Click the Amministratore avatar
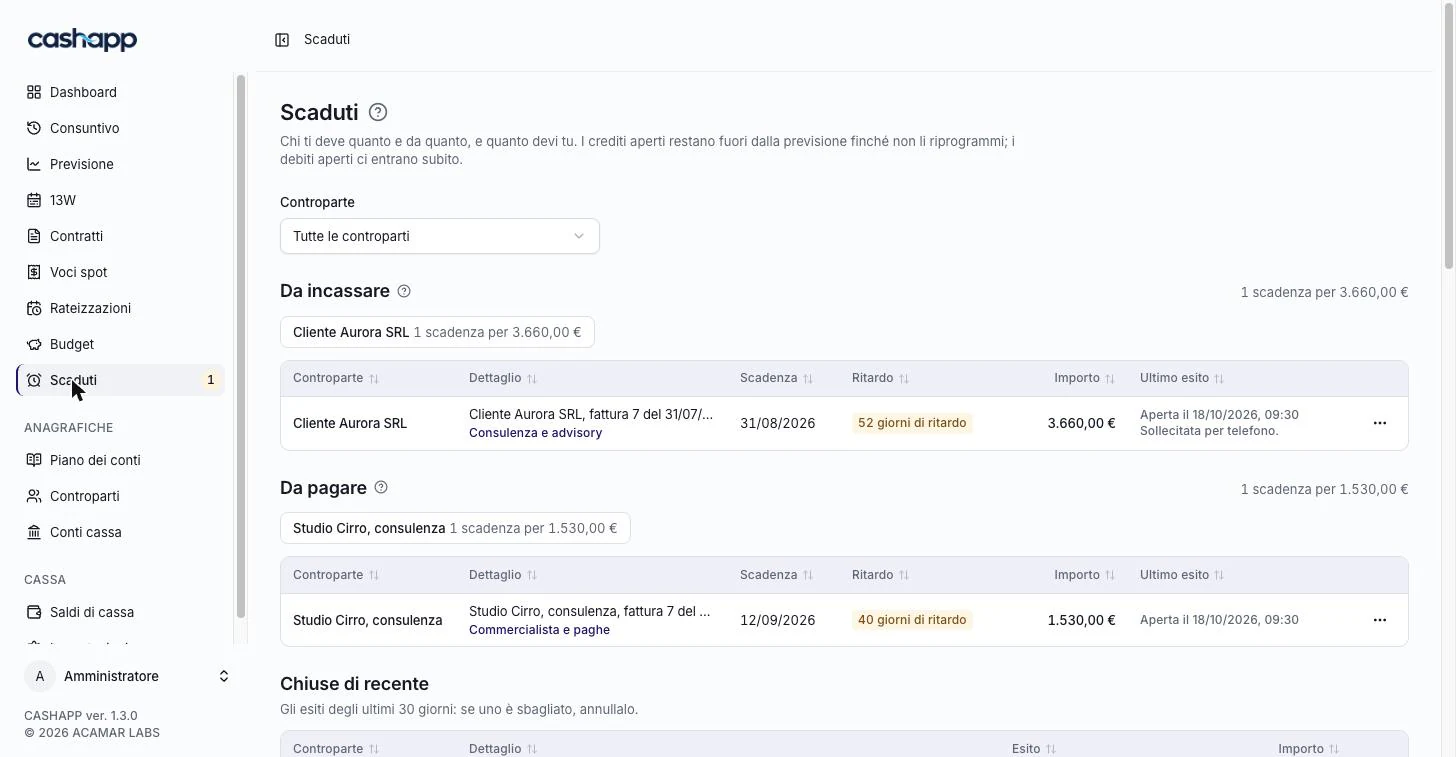Image resolution: width=1456 pixels, height=757 pixels. pyautogui.click(x=39, y=676)
